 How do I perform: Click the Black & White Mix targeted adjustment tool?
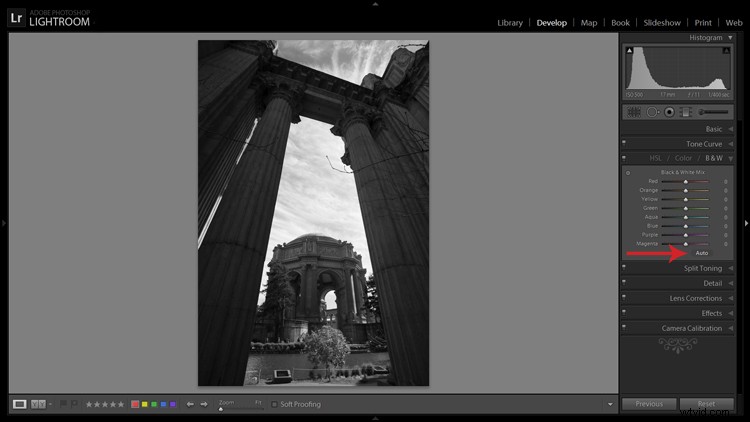coord(628,173)
